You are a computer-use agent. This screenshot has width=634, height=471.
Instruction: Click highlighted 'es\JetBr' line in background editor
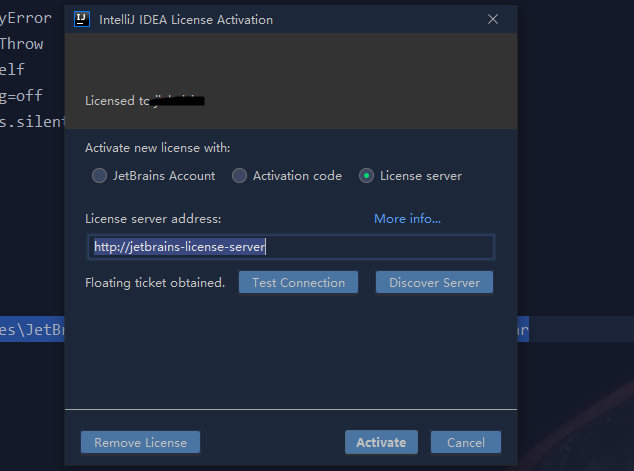32,330
